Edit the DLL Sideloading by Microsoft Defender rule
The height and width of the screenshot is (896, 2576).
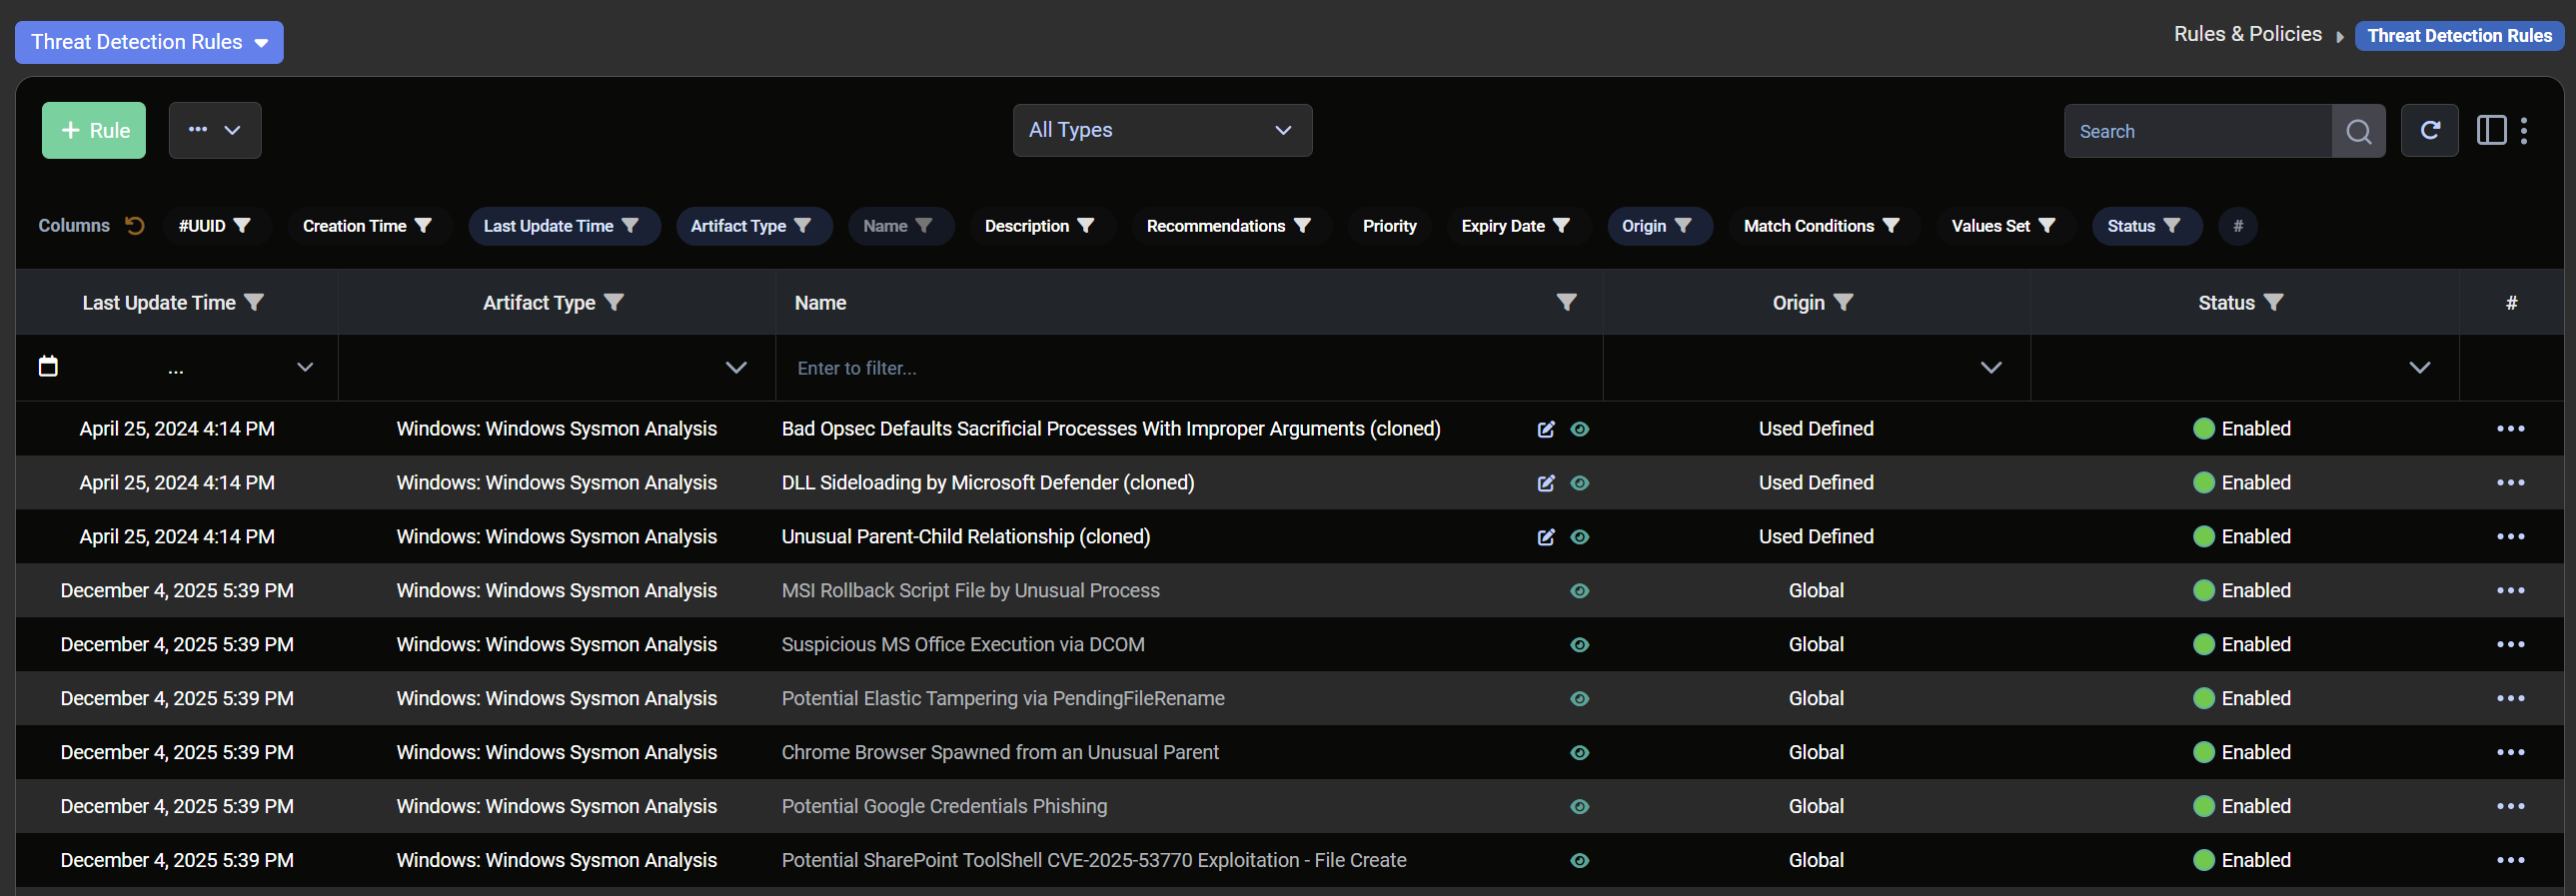tap(1545, 483)
